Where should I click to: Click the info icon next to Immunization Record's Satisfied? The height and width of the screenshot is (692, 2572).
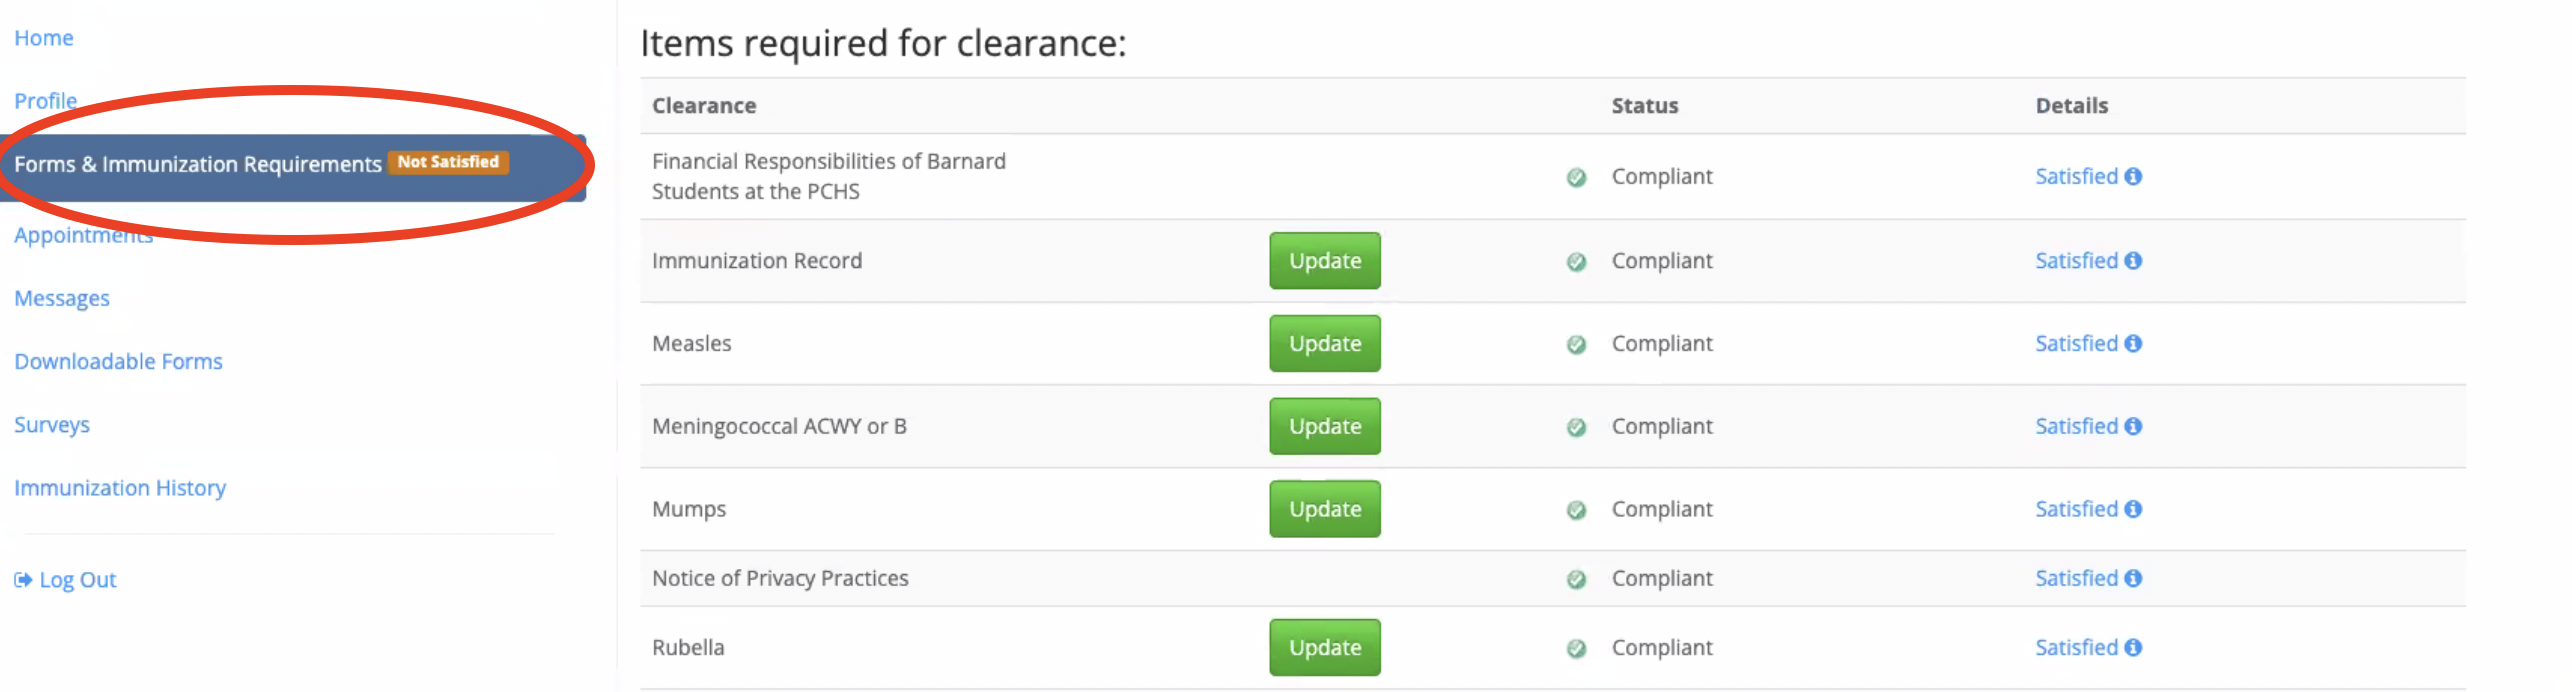pyautogui.click(x=2133, y=261)
